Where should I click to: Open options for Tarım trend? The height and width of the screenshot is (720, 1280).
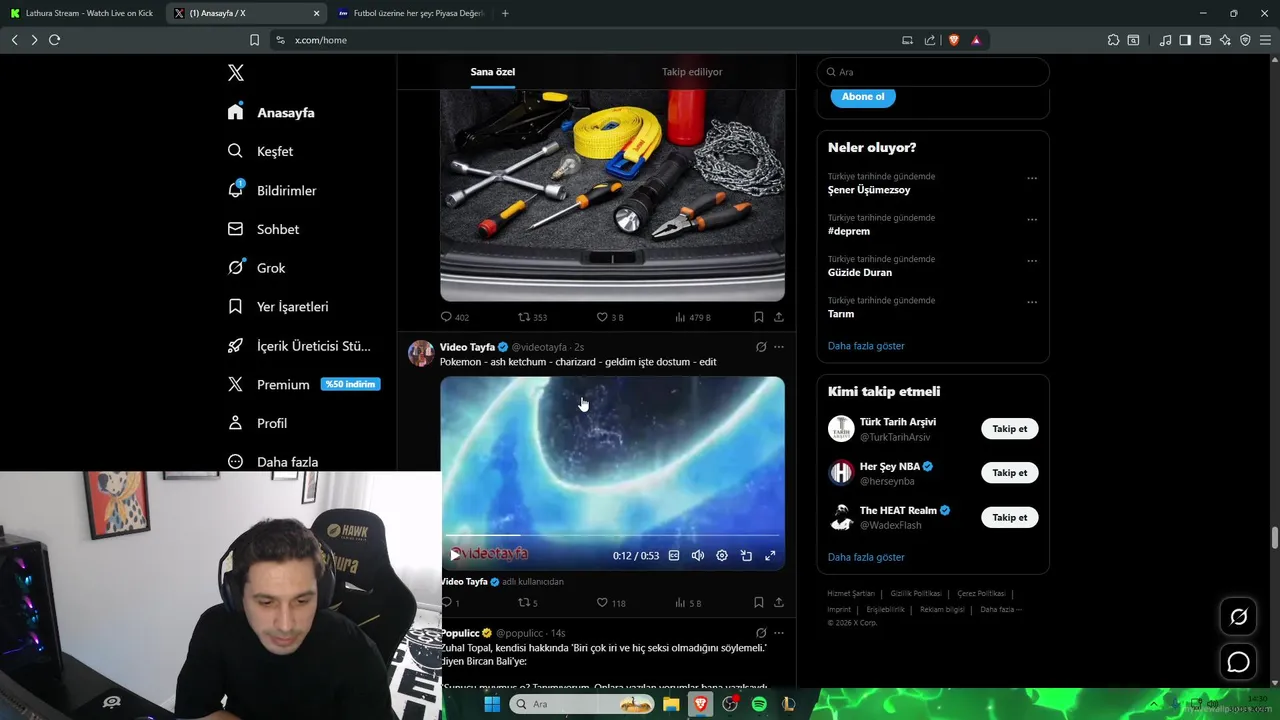click(1032, 302)
